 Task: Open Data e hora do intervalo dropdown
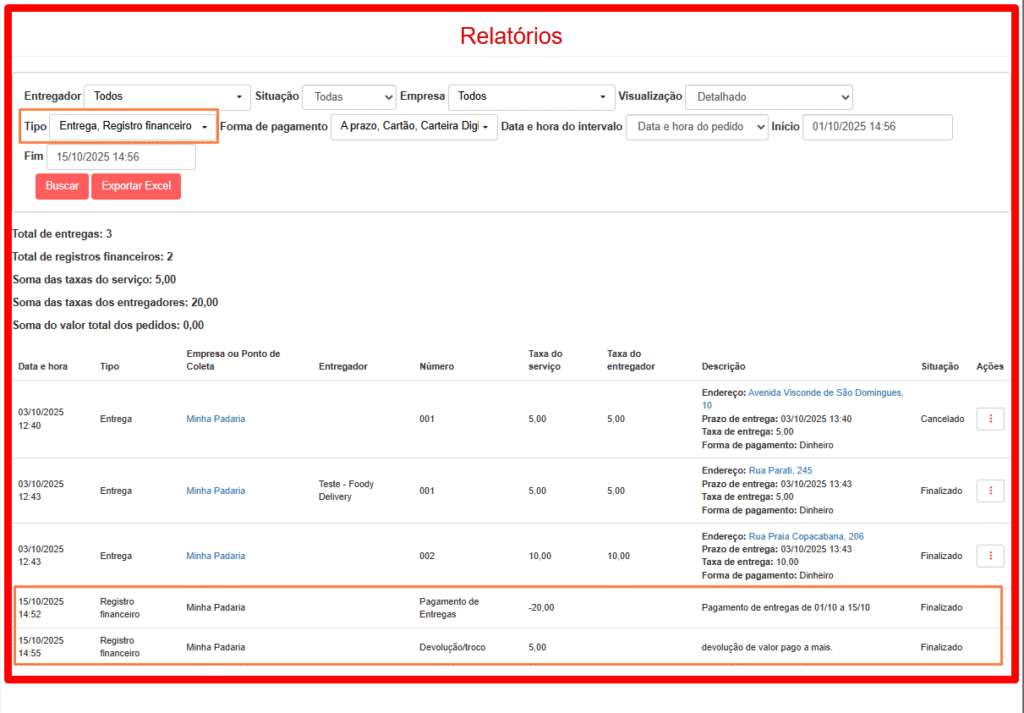(697, 127)
